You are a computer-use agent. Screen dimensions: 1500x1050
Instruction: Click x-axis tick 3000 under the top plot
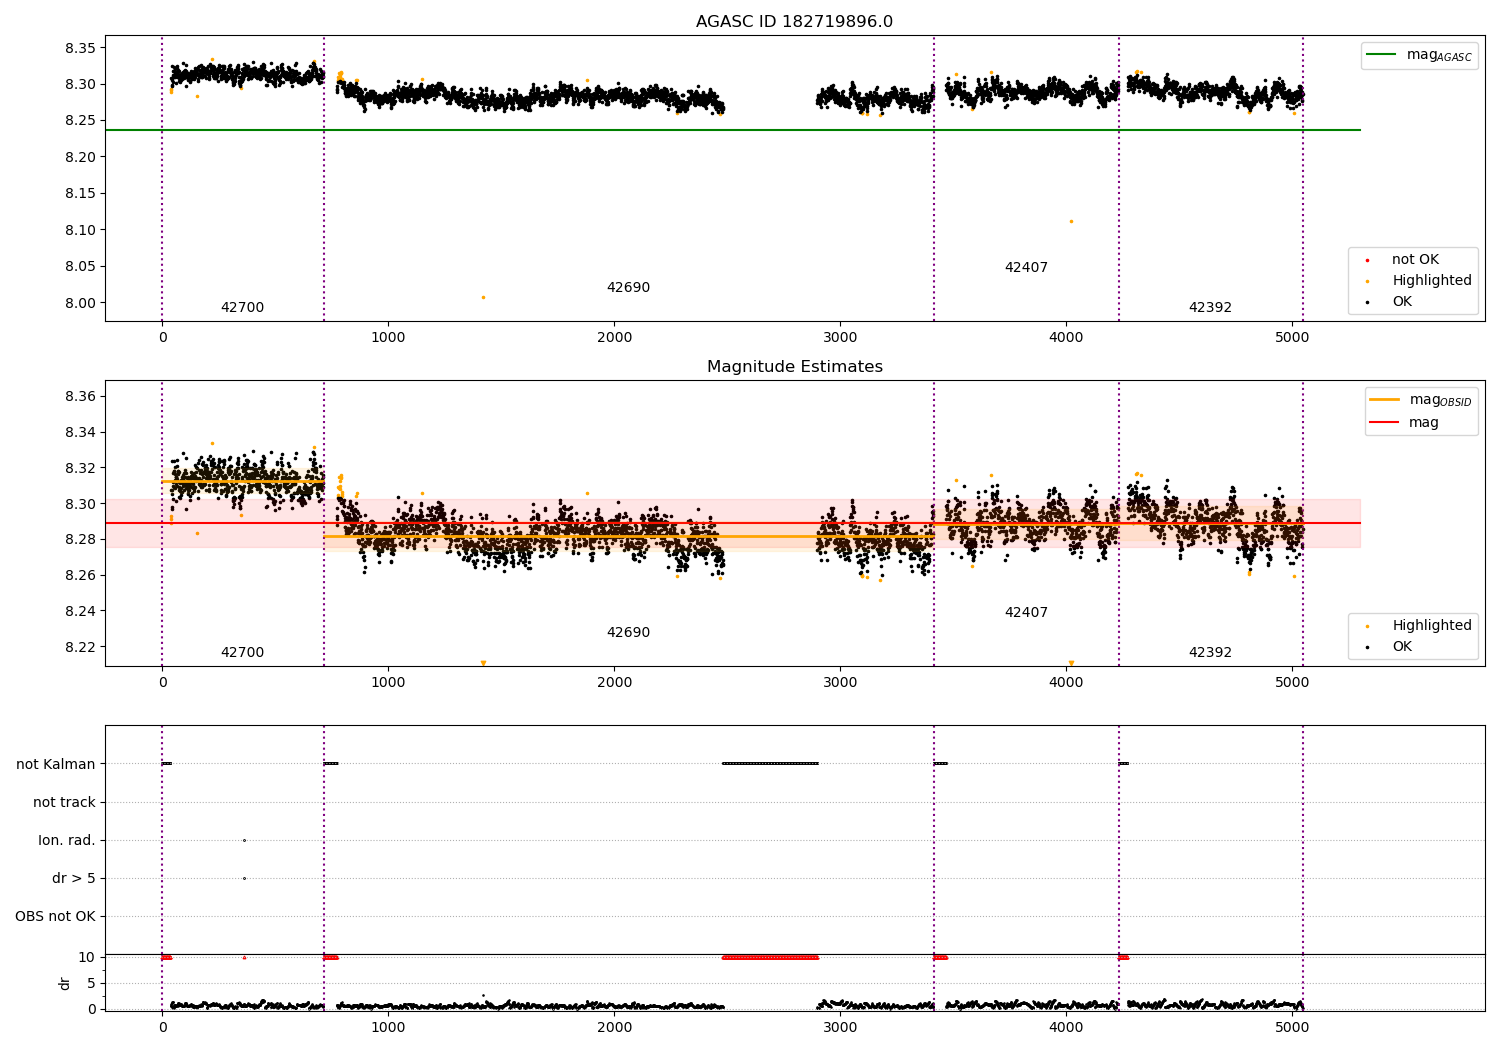pyautogui.click(x=840, y=337)
